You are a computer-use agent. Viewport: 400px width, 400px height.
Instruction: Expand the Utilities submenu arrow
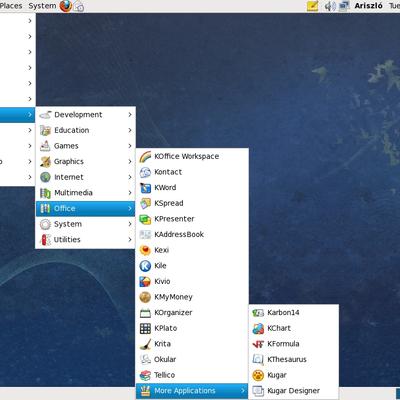pyautogui.click(x=130, y=240)
